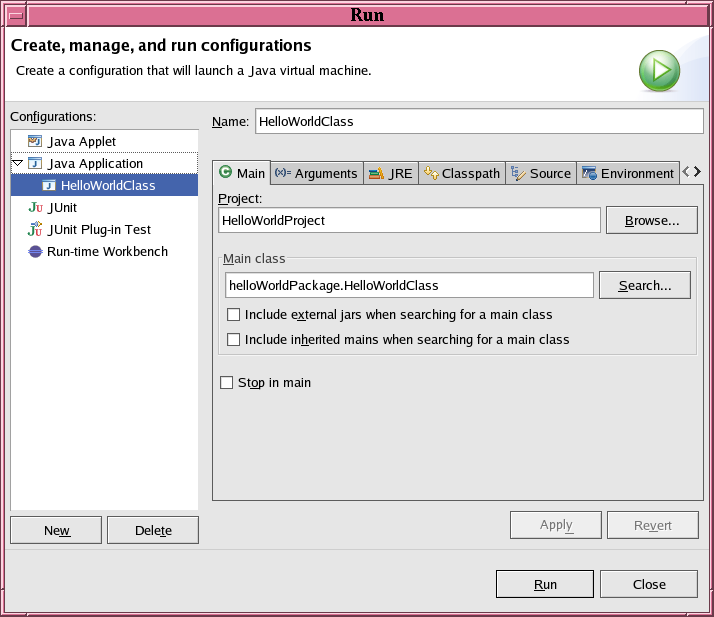Viewport: 714px width, 617px height.
Task: Click the green run banner icon
Action: click(659, 71)
